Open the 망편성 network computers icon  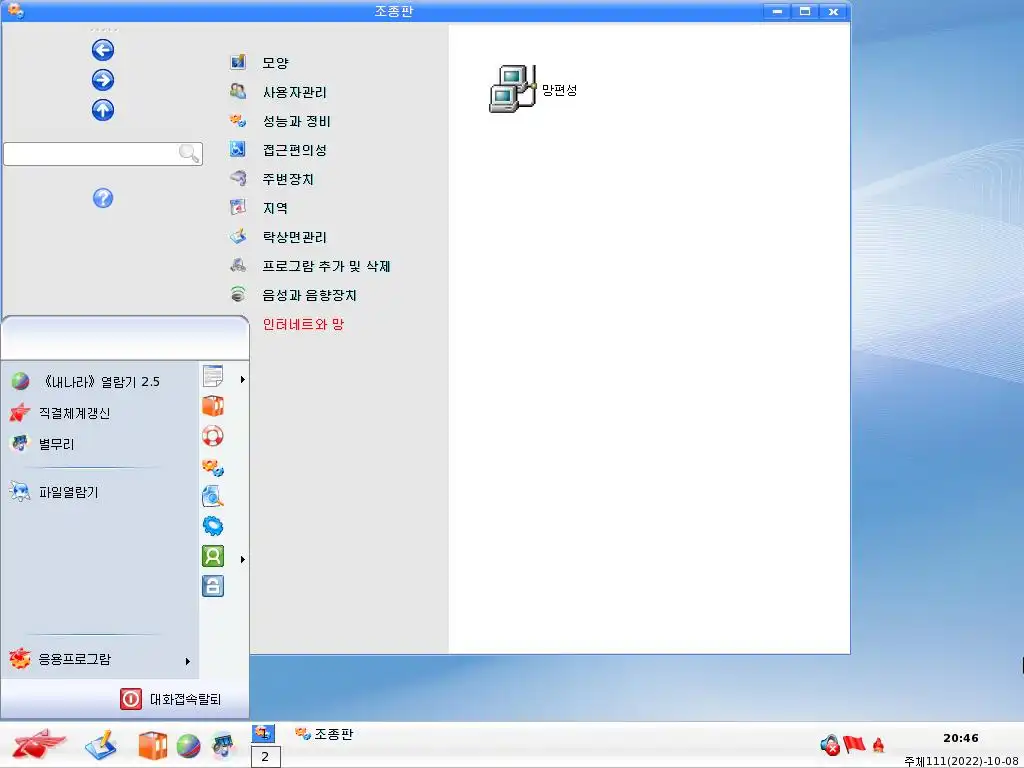click(x=513, y=89)
